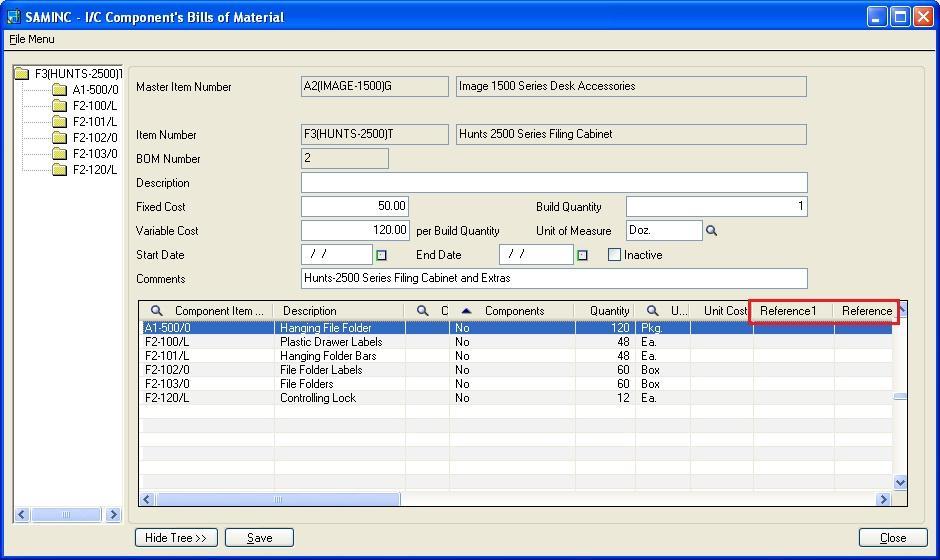Click the tree pane horizontal scrollbar thumb
Screen dimensions: 940x560
(x=66, y=514)
